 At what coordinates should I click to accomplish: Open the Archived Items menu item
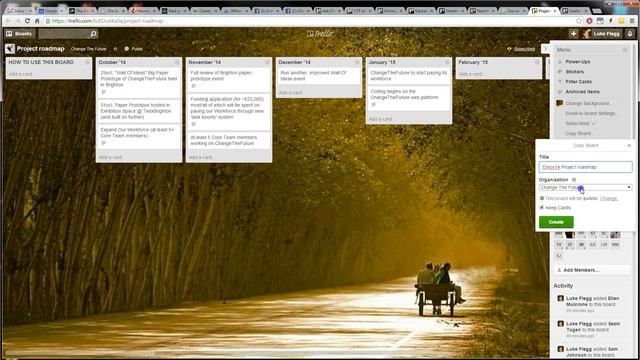(x=582, y=92)
